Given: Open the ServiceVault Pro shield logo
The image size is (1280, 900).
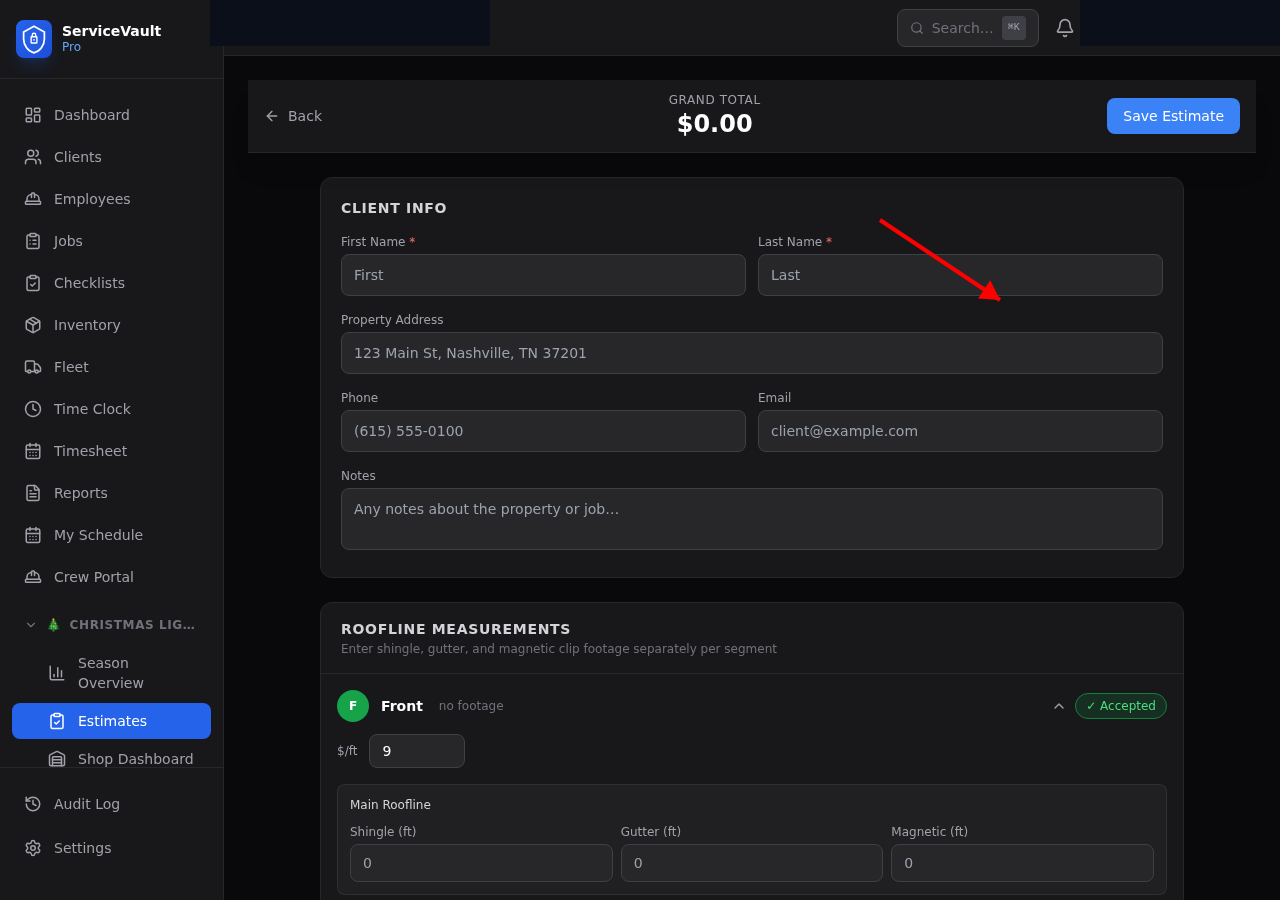Looking at the screenshot, I should click(x=33, y=39).
